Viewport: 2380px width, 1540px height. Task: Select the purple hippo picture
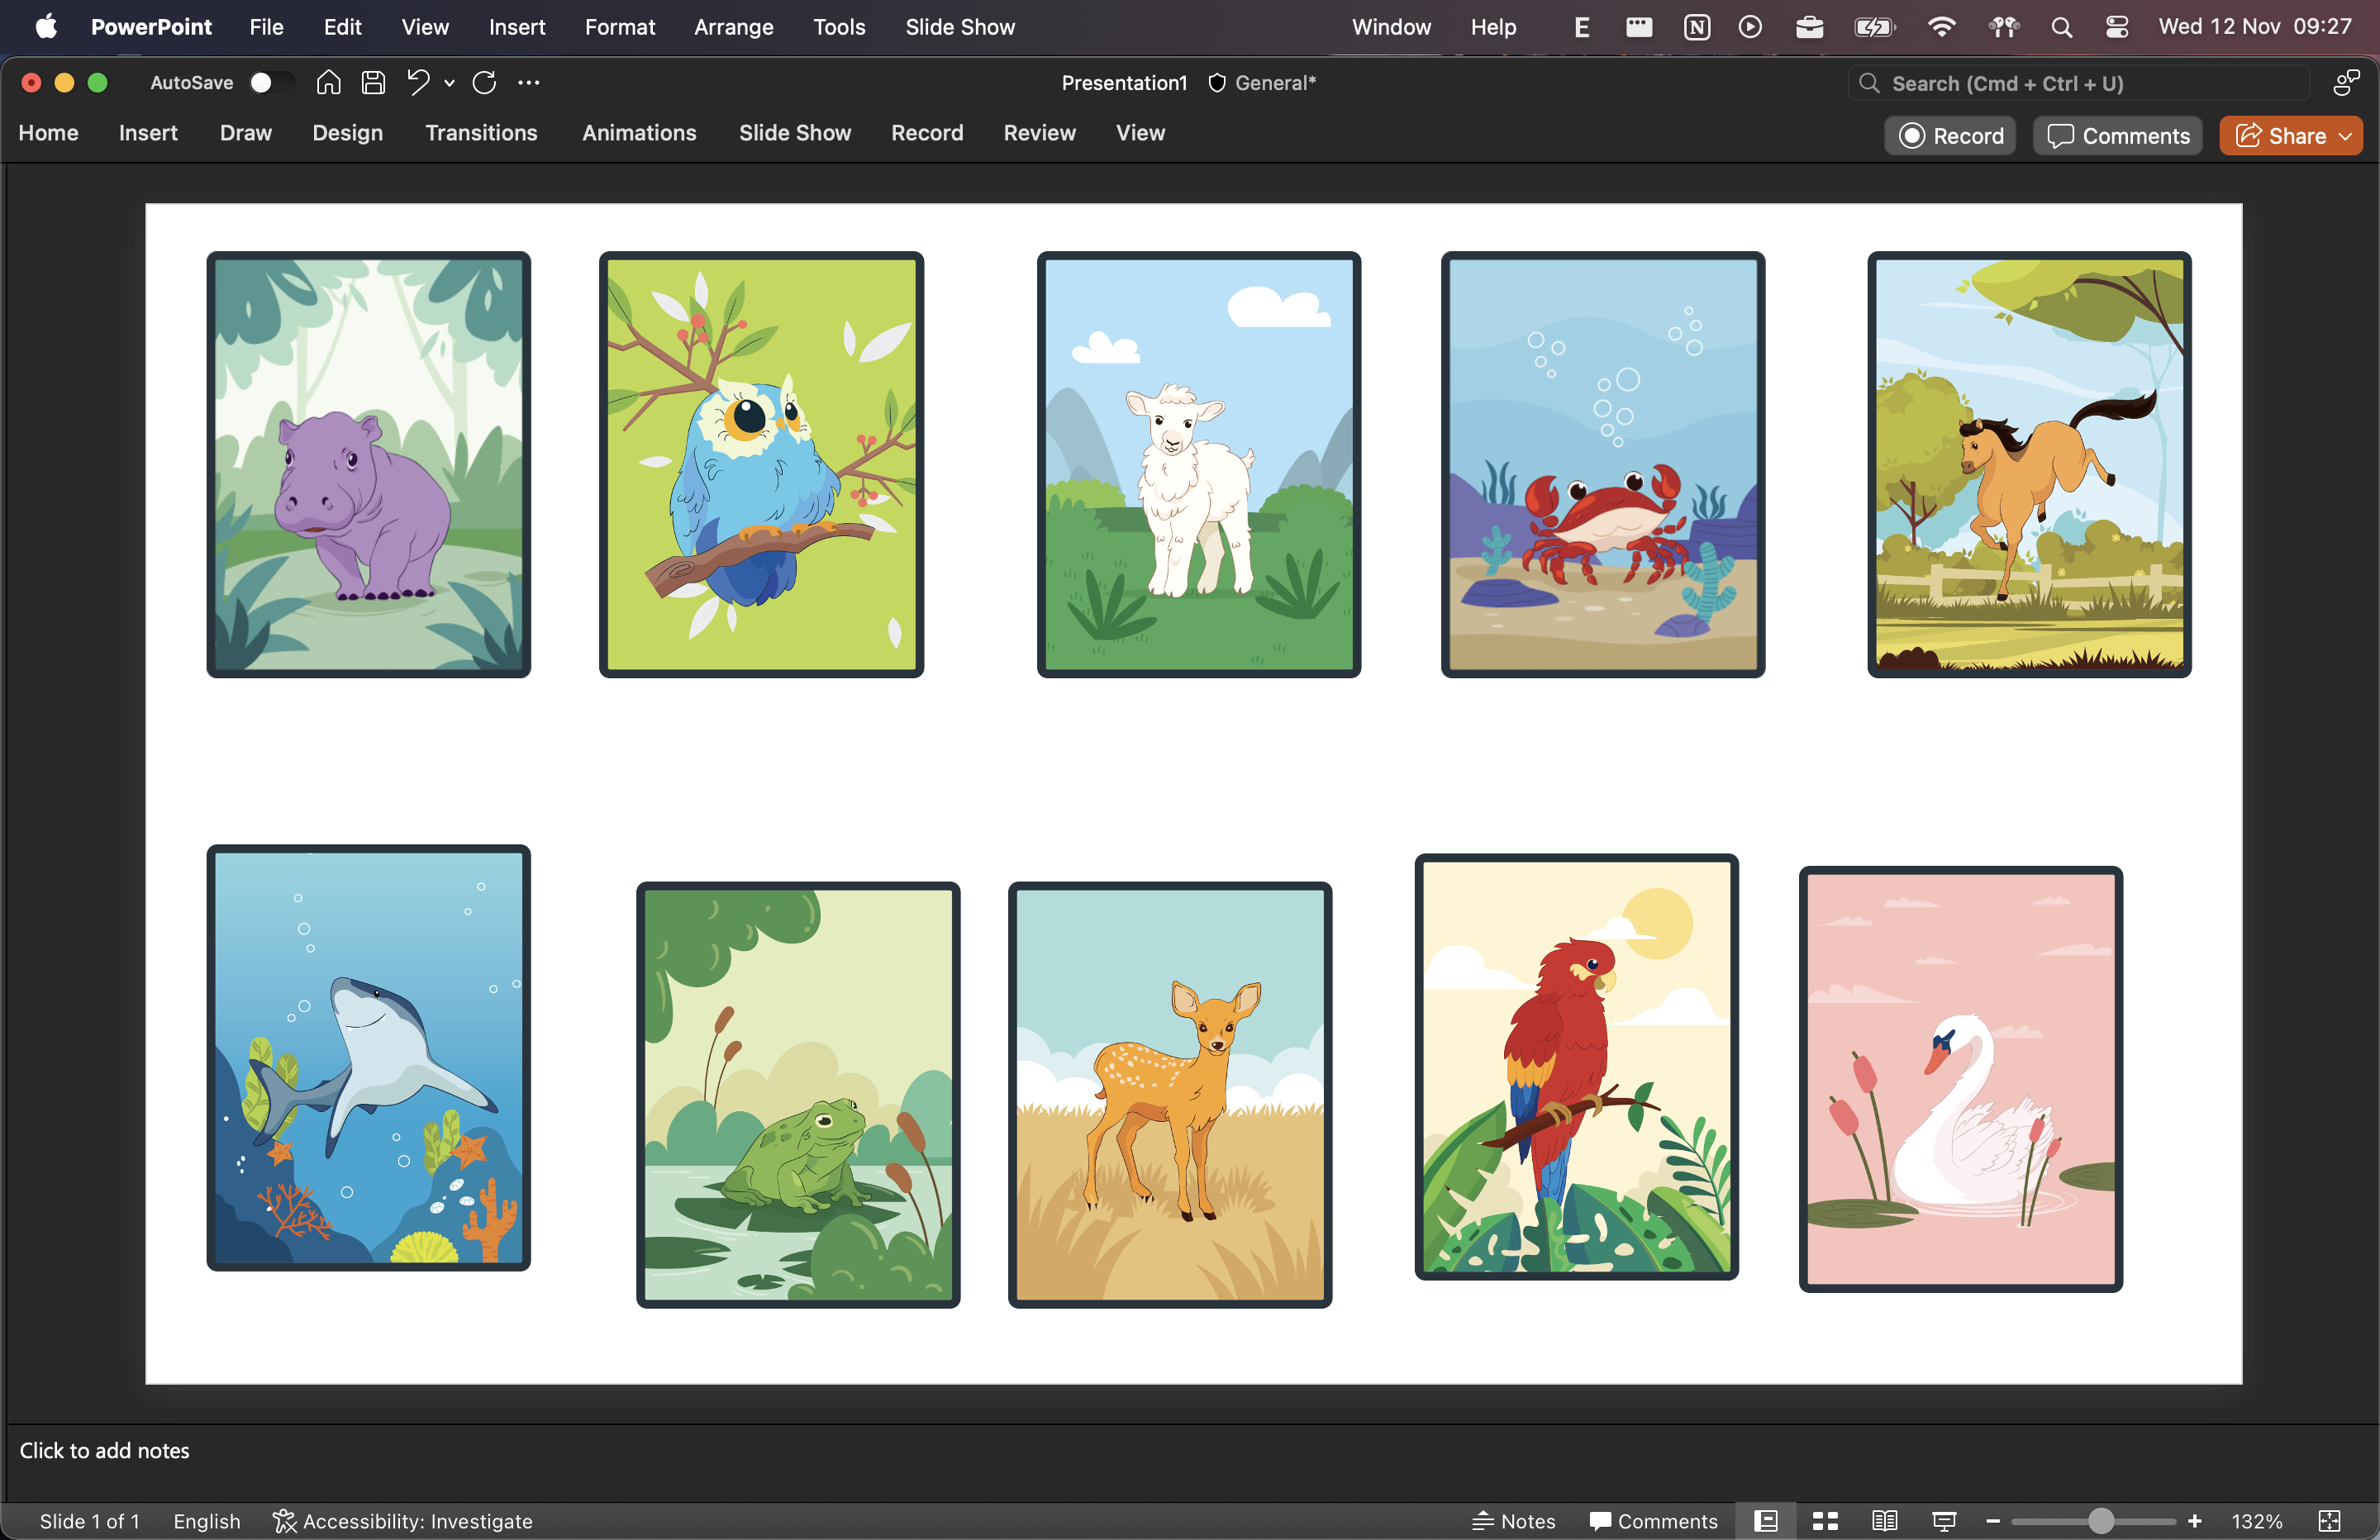point(368,465)
